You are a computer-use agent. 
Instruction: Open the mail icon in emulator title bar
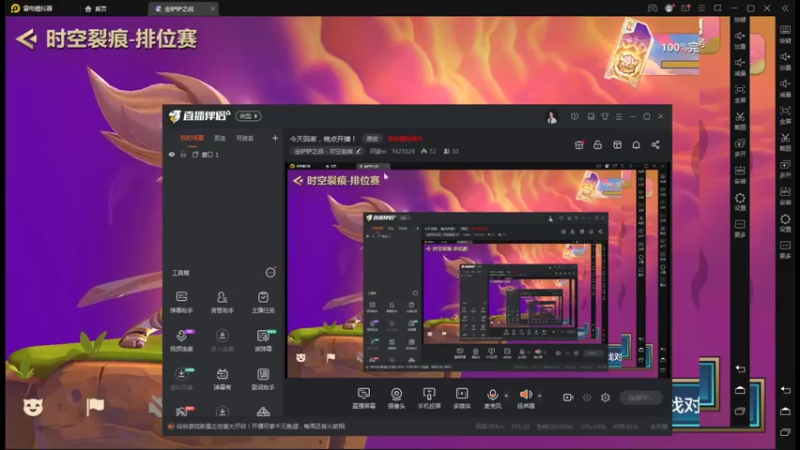(x=685, y=8)
